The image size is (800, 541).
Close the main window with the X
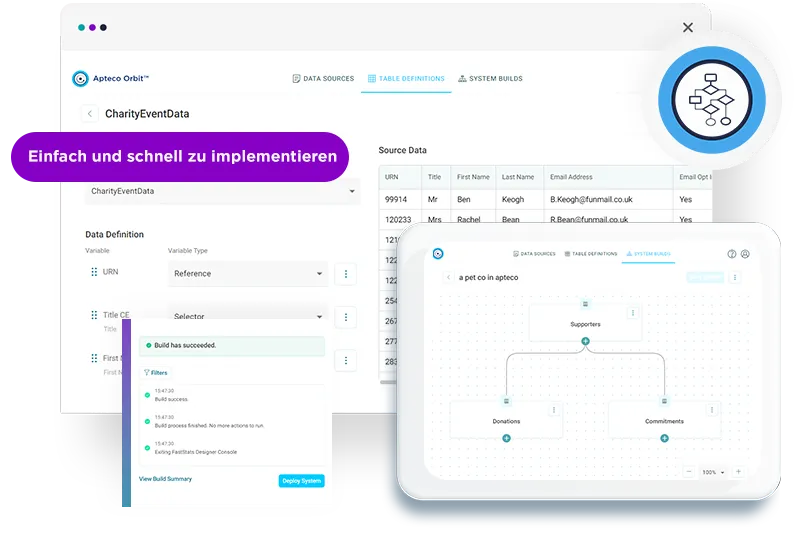pyautogui.click(x=688, y=28)
